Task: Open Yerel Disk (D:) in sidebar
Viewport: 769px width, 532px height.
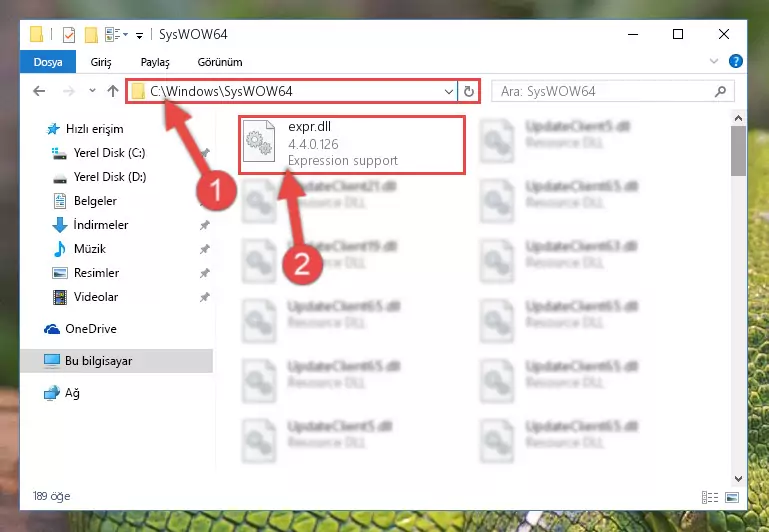Action: click(x=110, y=177)
